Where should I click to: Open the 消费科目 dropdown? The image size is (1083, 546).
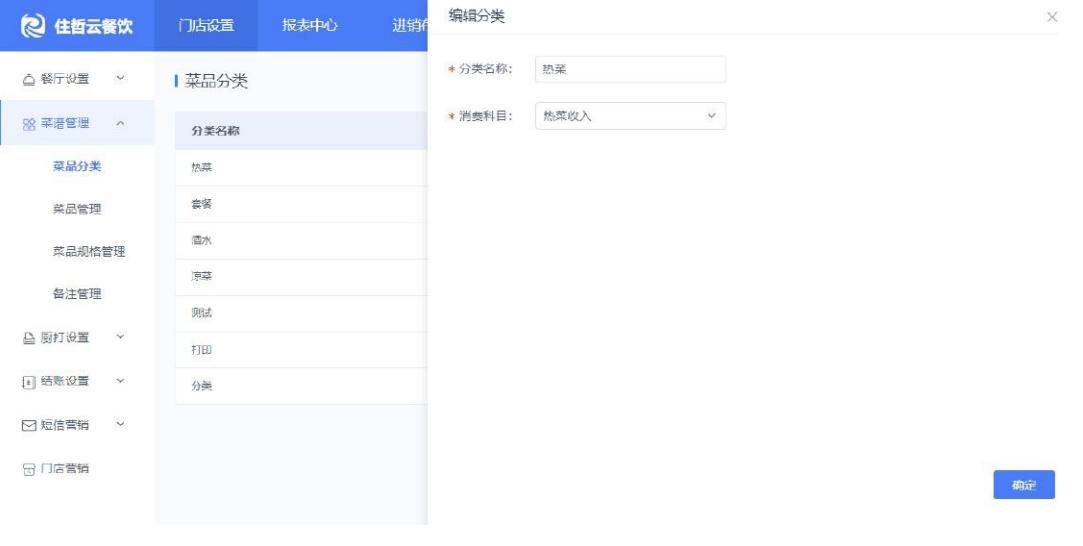pos(630,116)
